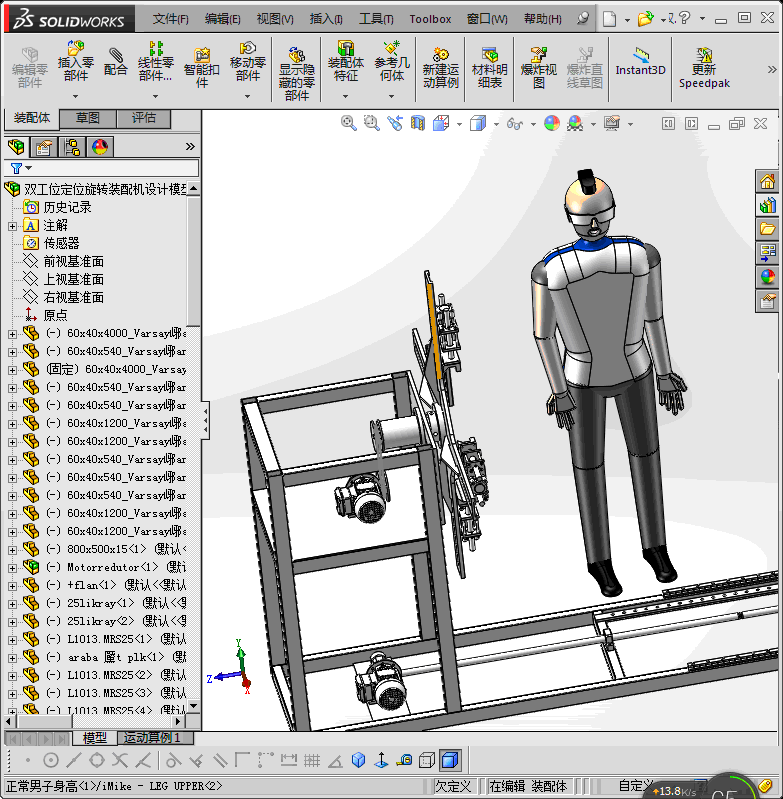Viewport: 783px width, 799px height.
Task: Expand CommandManager overflow chevron
Action: click(772, 70)
